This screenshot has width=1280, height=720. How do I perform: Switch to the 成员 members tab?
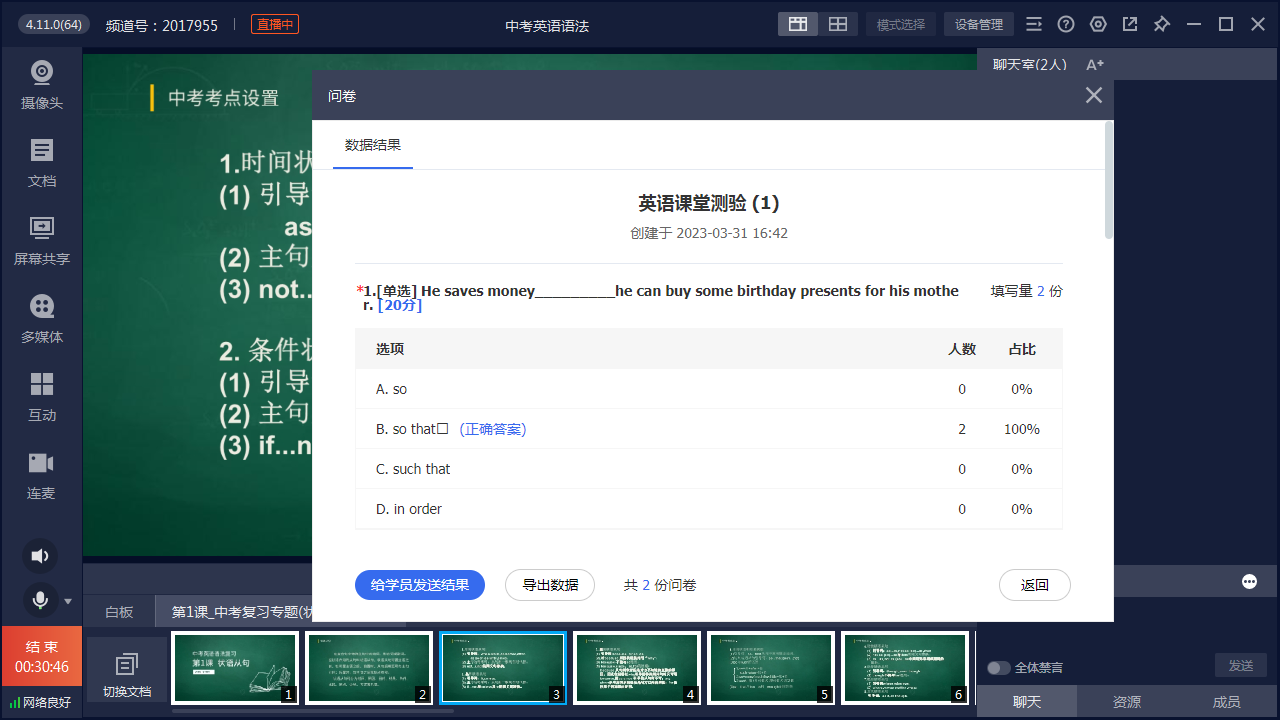pos(1226,702)
